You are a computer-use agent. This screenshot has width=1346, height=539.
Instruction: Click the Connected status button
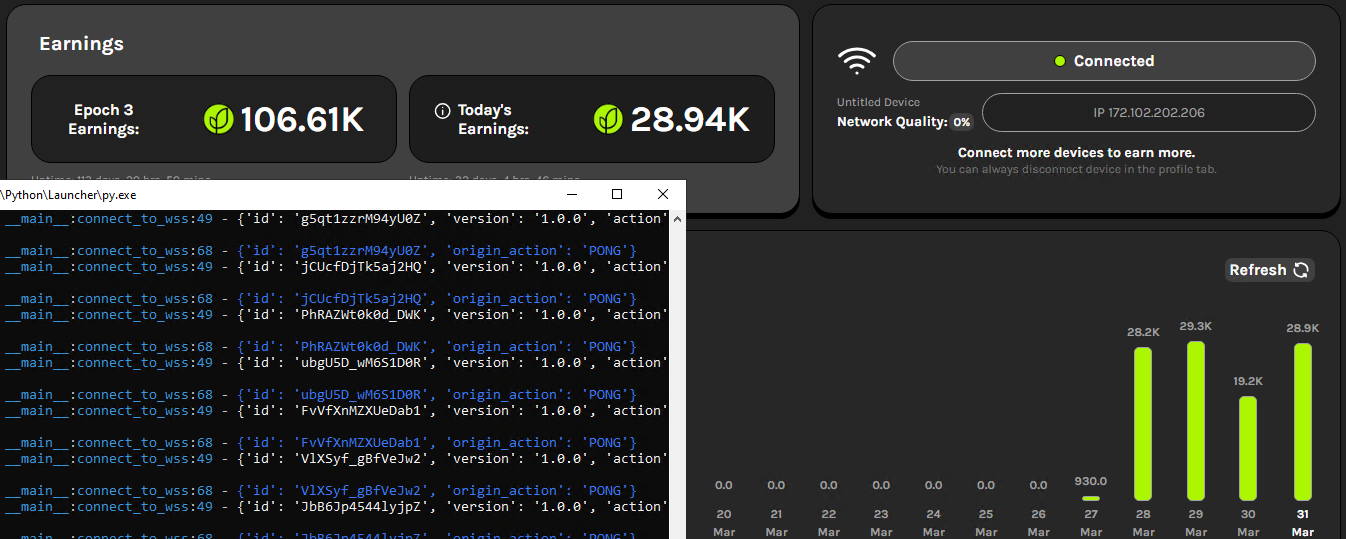click(x=1104, y=61)
